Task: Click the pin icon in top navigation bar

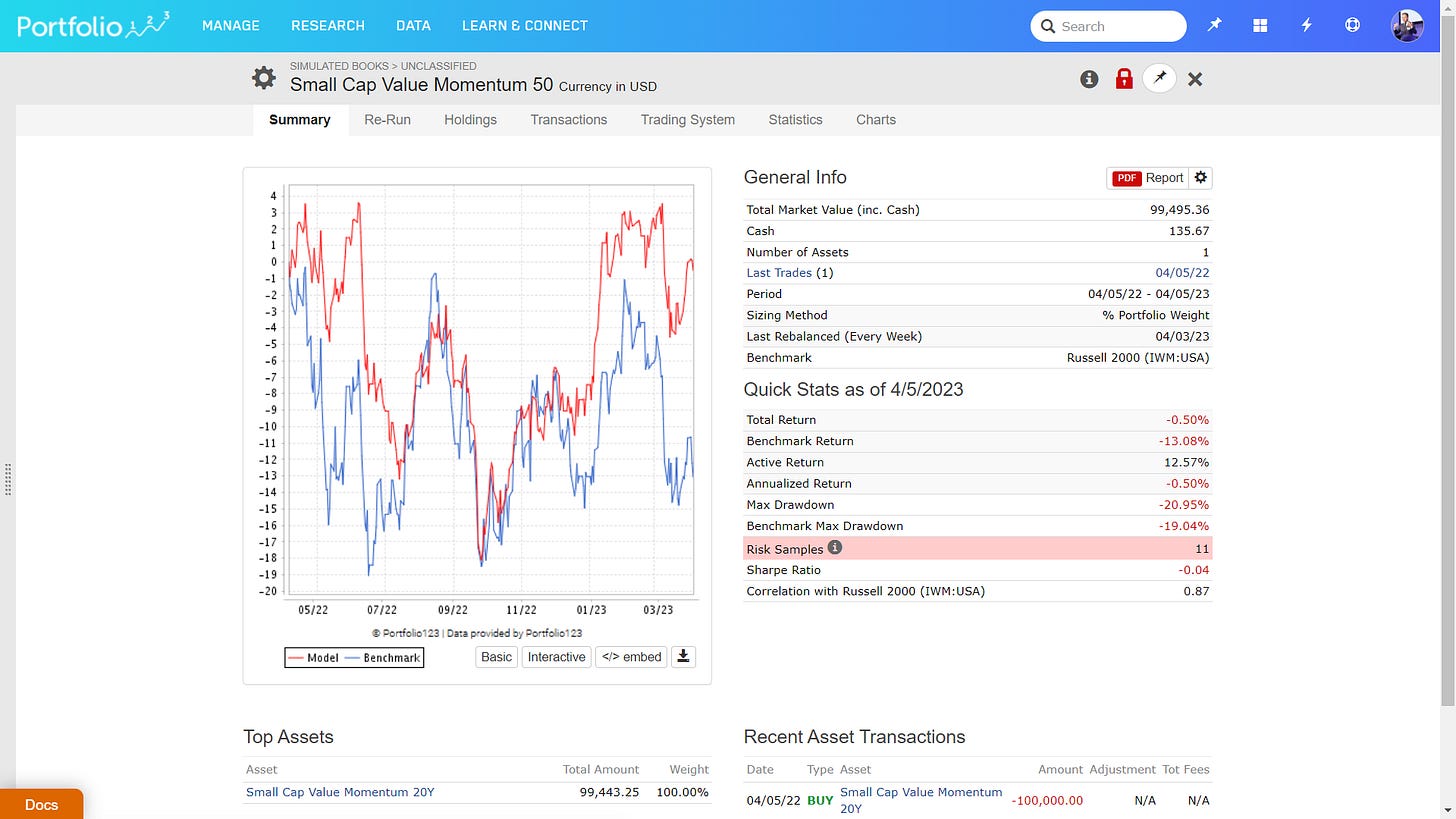Action: coord(1214,26)
